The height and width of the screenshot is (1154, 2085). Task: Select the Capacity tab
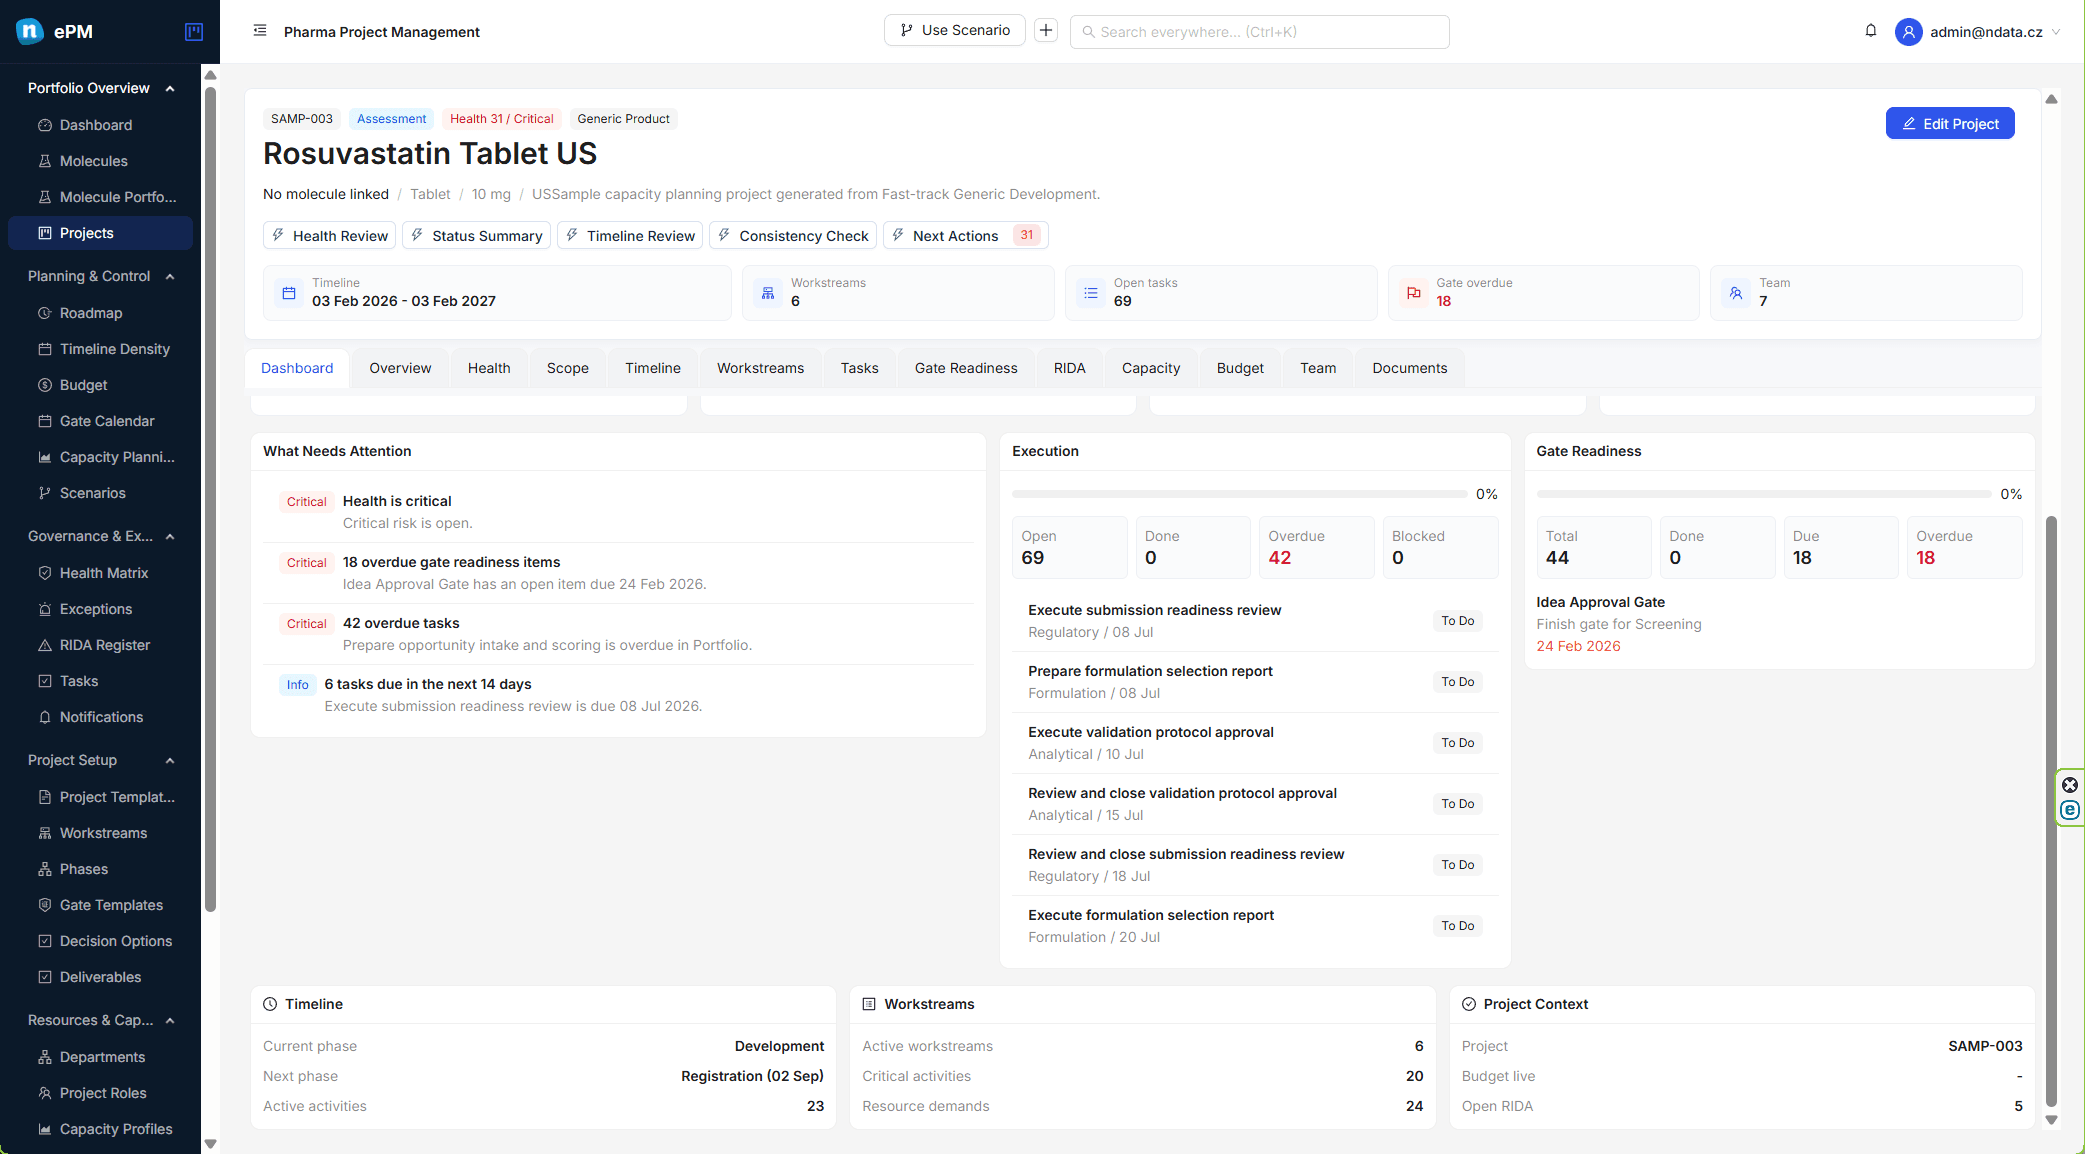(1151, 368)
